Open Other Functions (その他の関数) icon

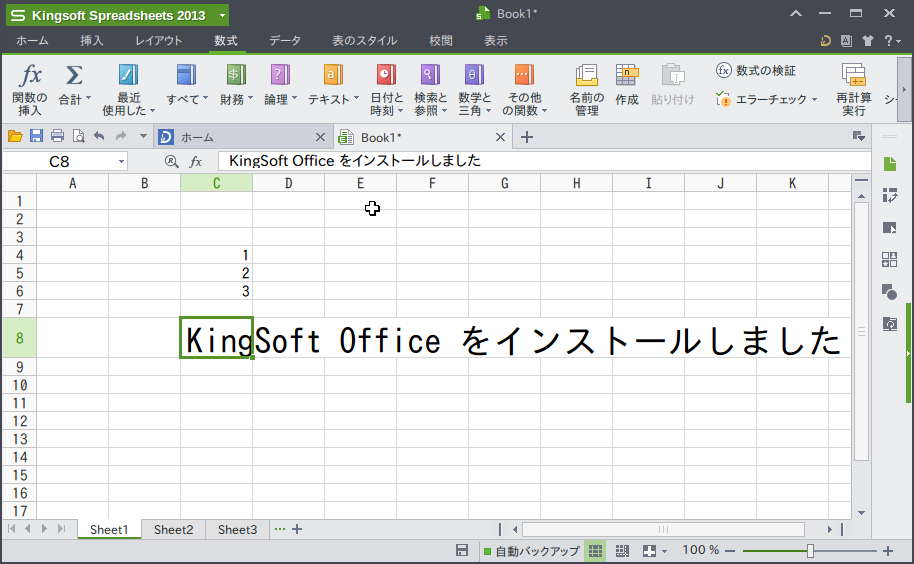point(524,75)
